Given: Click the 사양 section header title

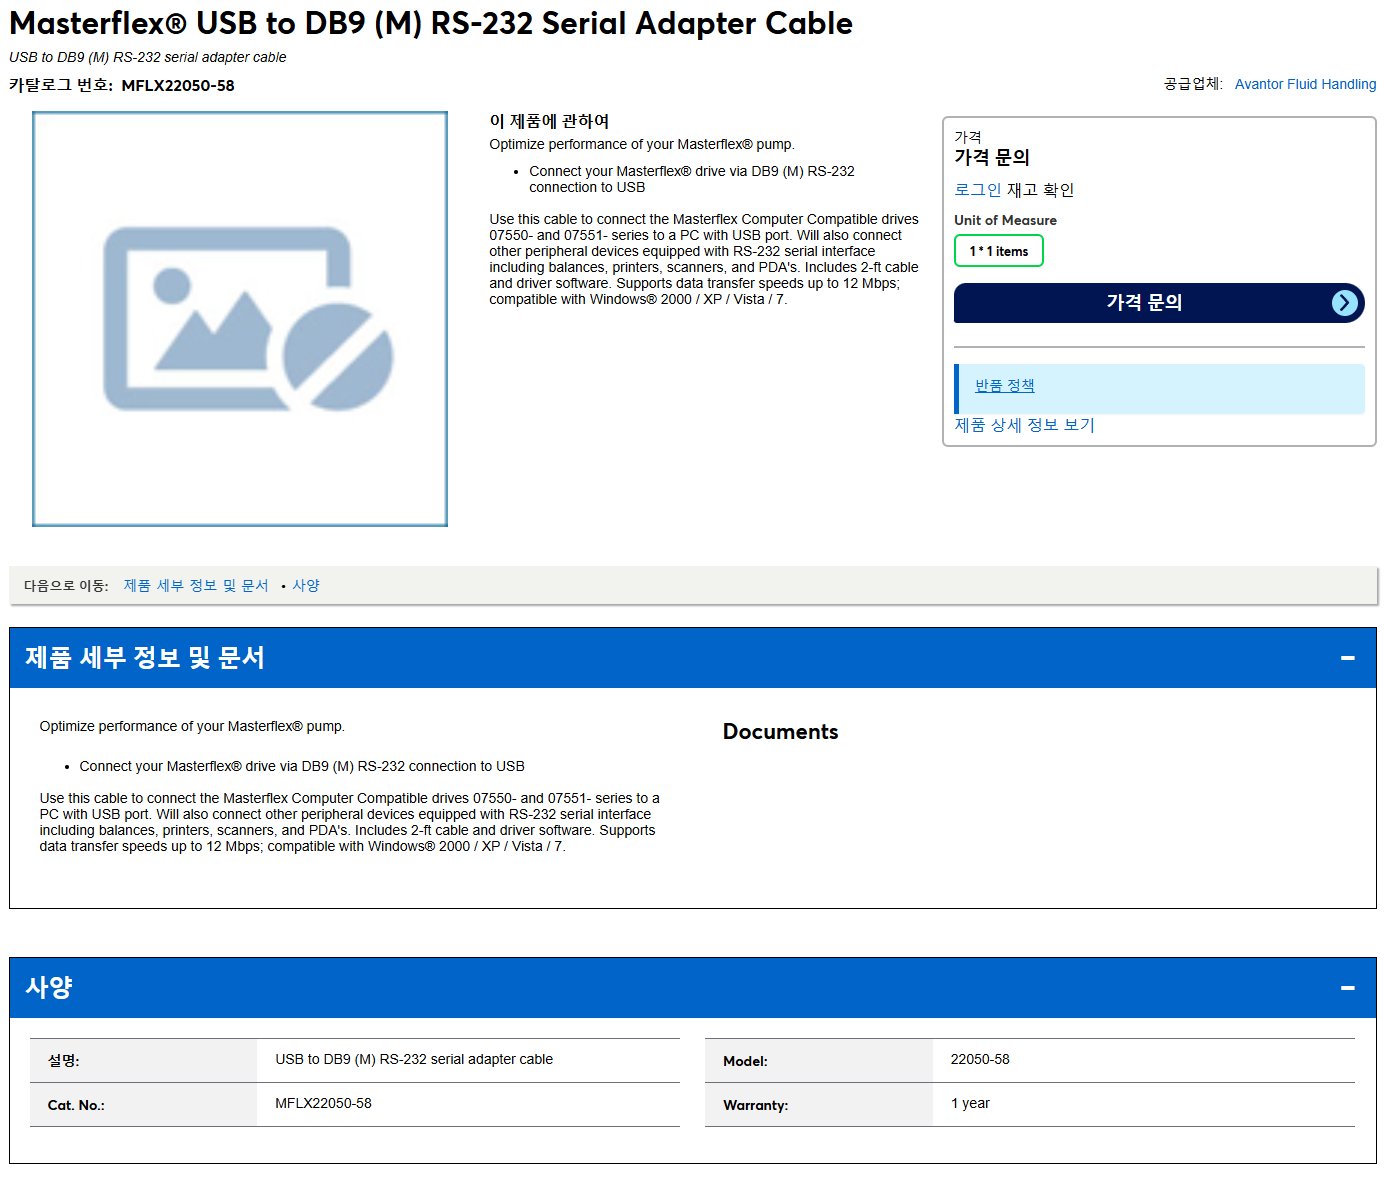Looking at the screenshot, I should tap(49, 988).
